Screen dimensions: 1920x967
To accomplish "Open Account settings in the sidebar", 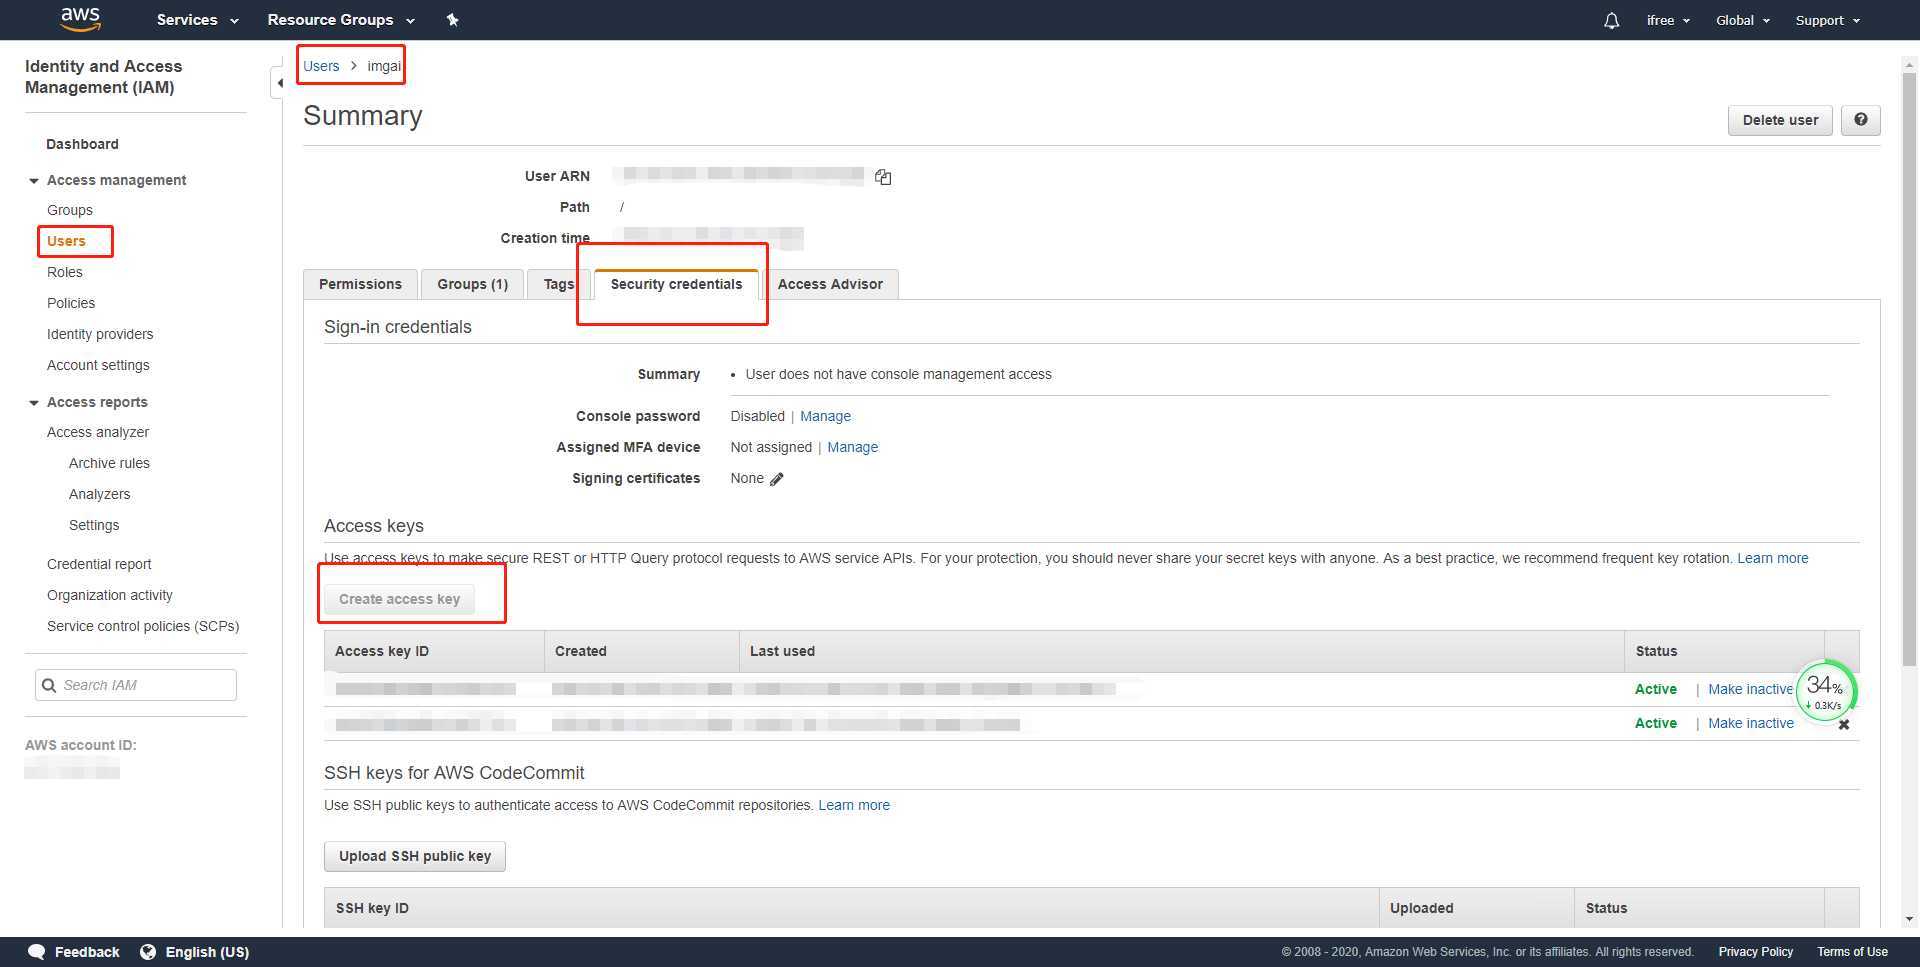I will tap(98, 365).
